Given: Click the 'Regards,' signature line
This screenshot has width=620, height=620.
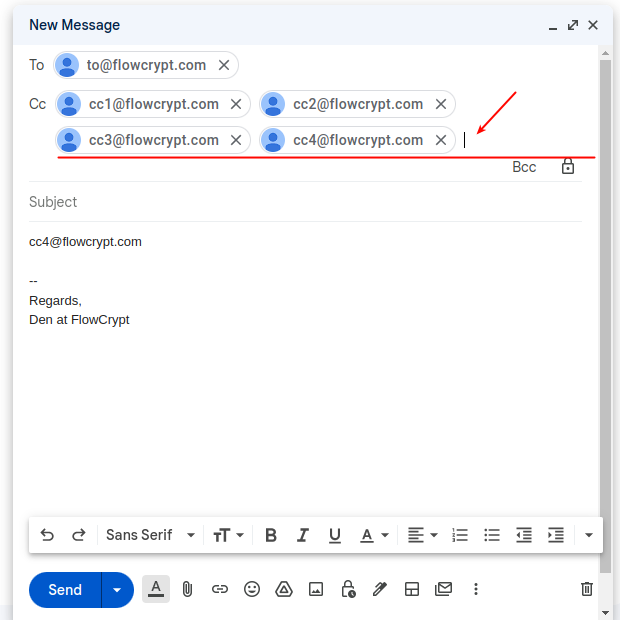Looking at the screenshot, I should [55, 301].
